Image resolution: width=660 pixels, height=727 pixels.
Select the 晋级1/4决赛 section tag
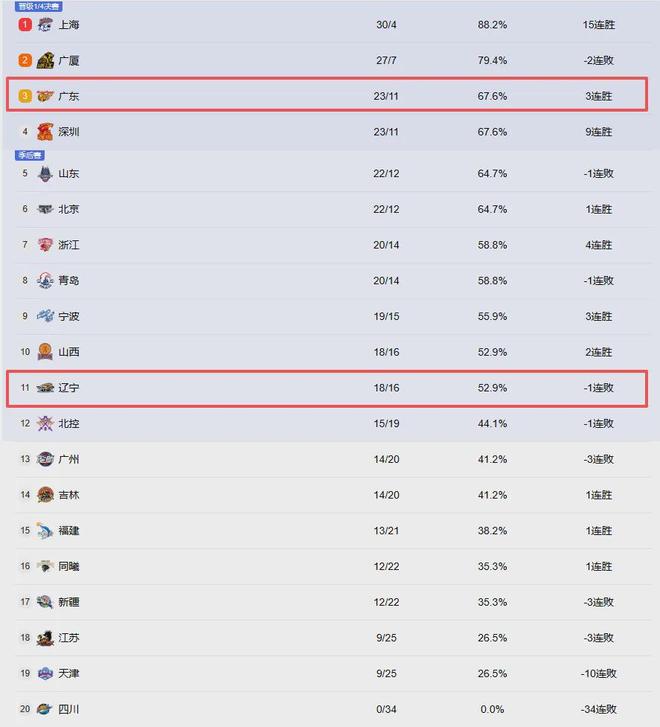pos(40,6)
